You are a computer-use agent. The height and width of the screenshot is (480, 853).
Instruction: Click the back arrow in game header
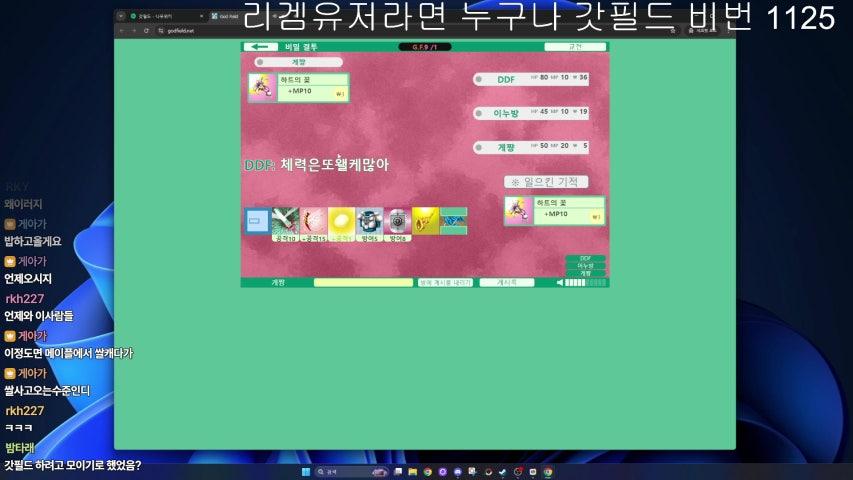260,47
